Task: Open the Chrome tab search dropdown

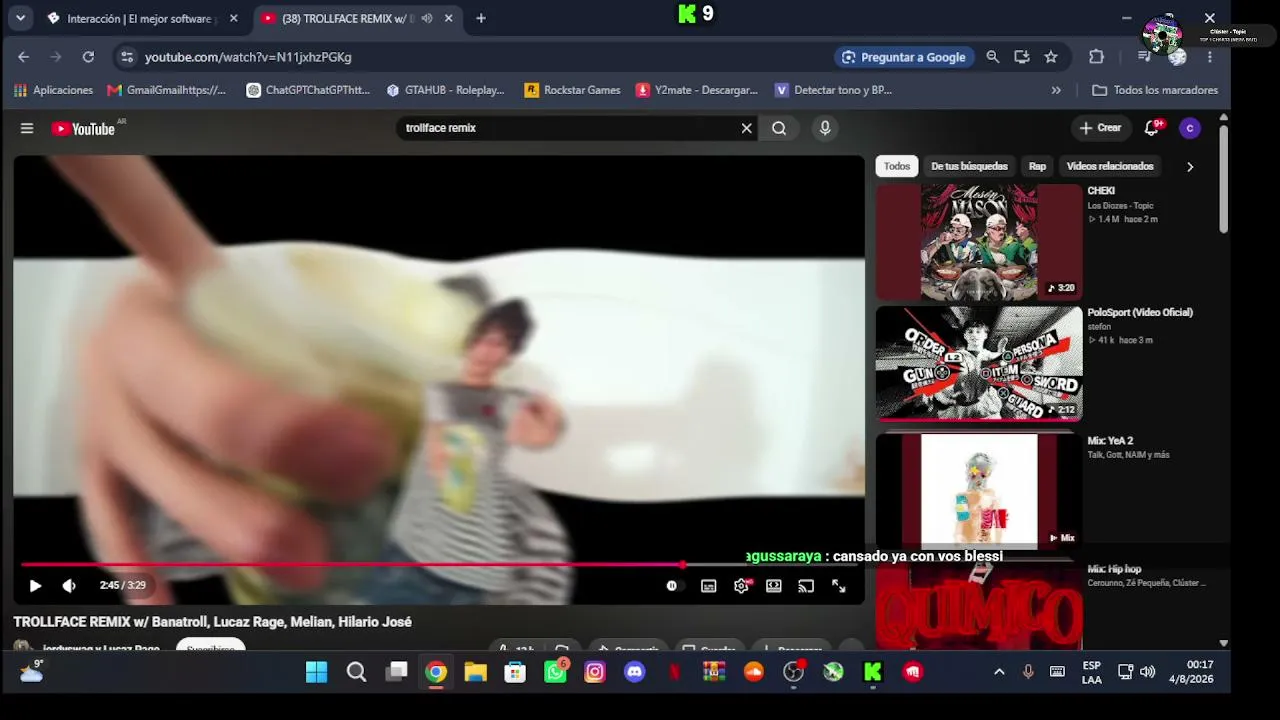Action: coord(20,18)
